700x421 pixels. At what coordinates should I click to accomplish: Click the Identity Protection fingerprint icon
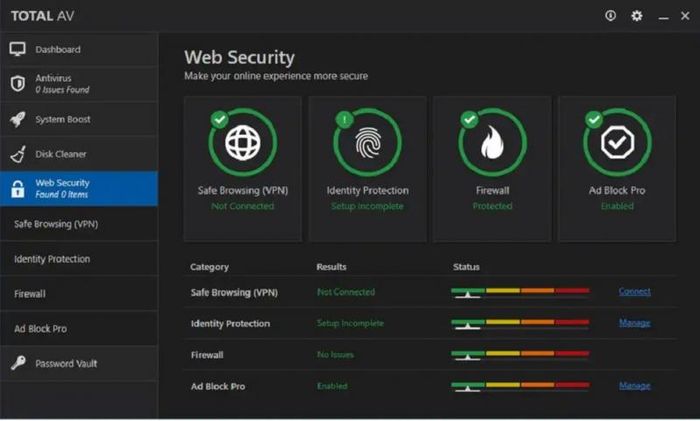click(x=367, y=143)
